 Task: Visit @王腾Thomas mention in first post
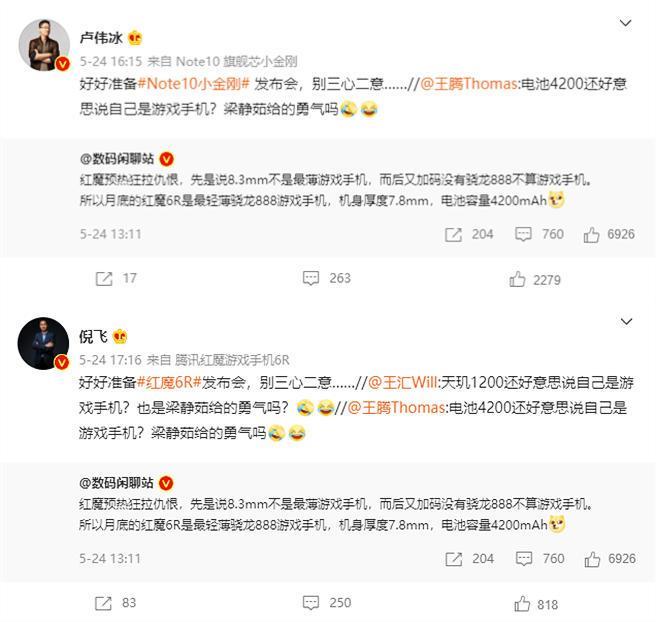pos(469,84)
